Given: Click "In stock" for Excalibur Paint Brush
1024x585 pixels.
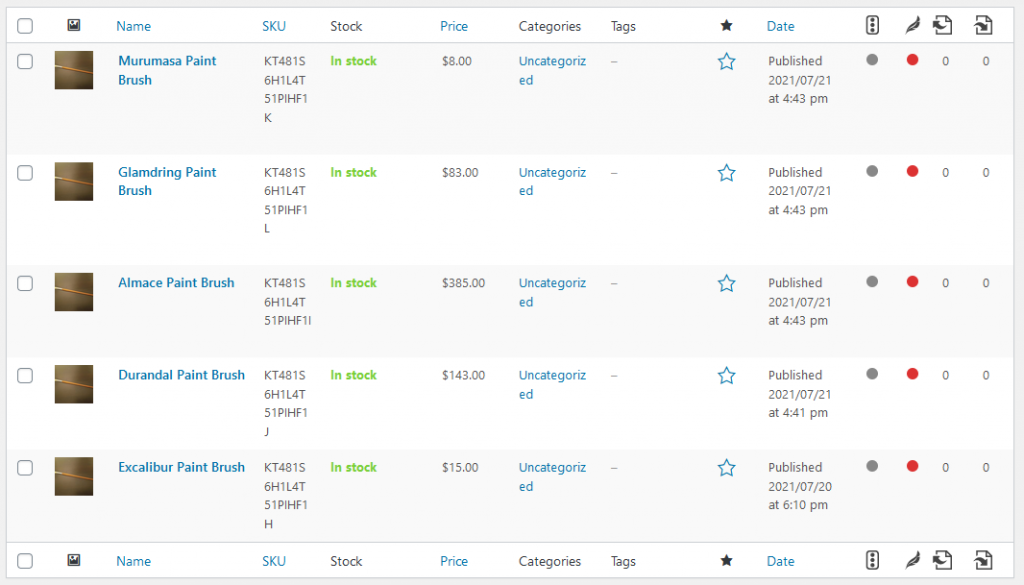Looking at the screenshot, I should [x=353, y=467].
